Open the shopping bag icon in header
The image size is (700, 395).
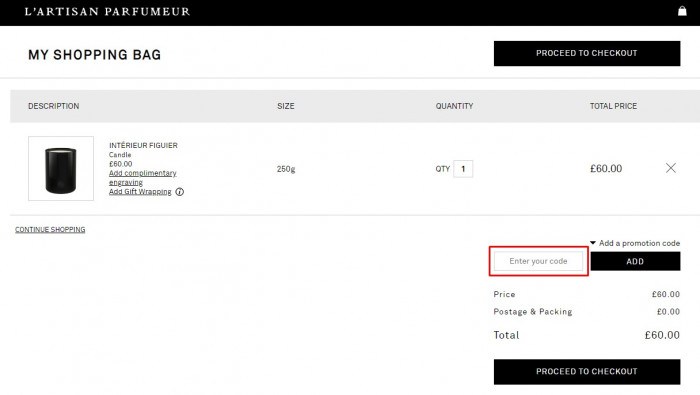click(x=682, y=11)
